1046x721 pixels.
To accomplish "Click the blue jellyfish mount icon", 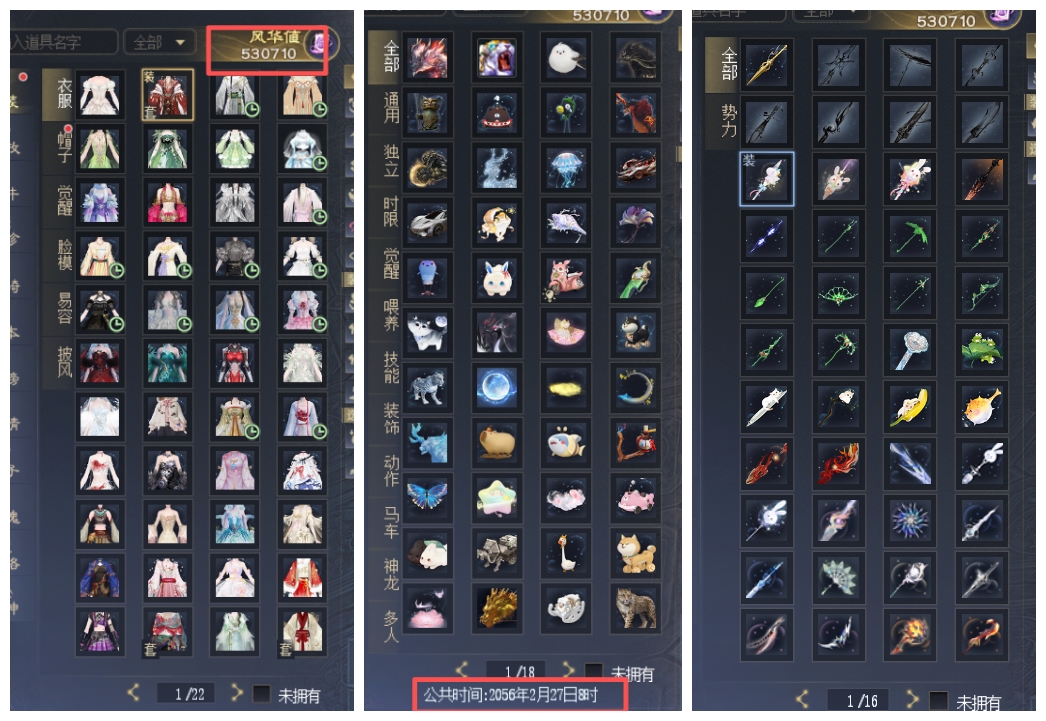I will tap(566, 167).
